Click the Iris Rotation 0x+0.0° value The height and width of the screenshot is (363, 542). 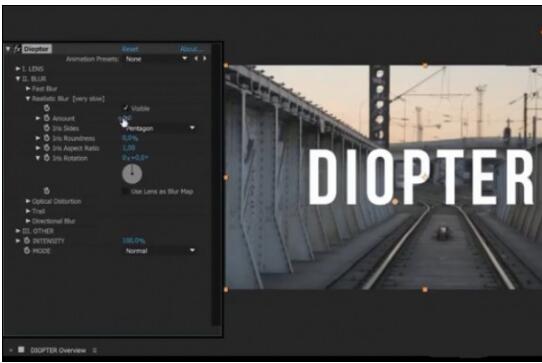point(135,158)
